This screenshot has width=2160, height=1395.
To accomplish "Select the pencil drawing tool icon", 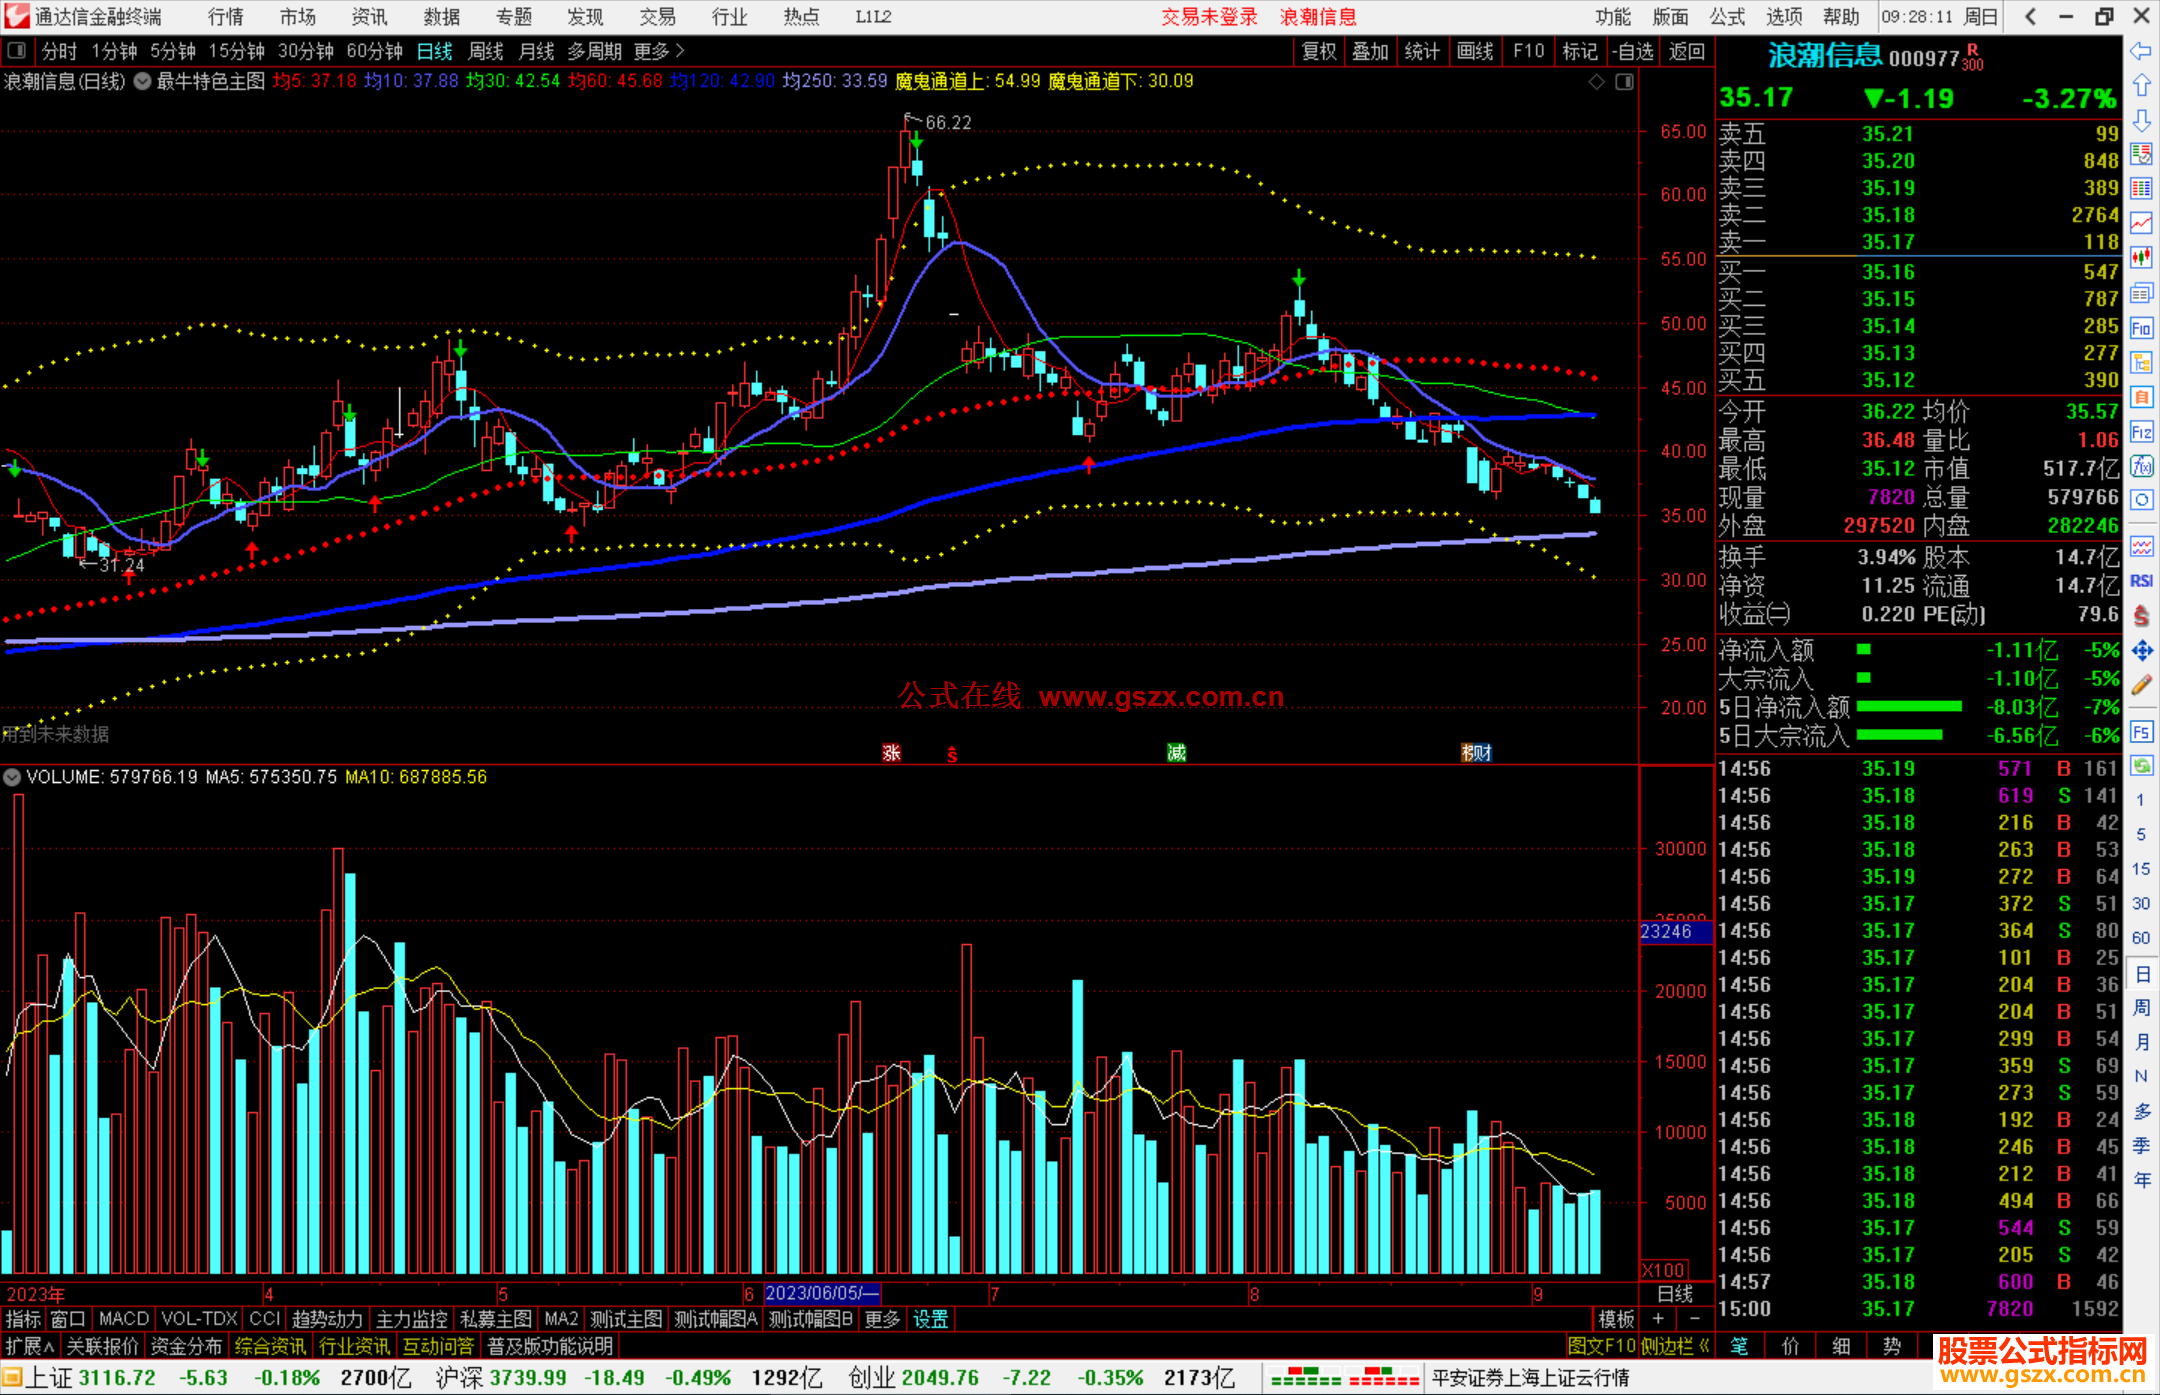I will tap(2141, 686).
